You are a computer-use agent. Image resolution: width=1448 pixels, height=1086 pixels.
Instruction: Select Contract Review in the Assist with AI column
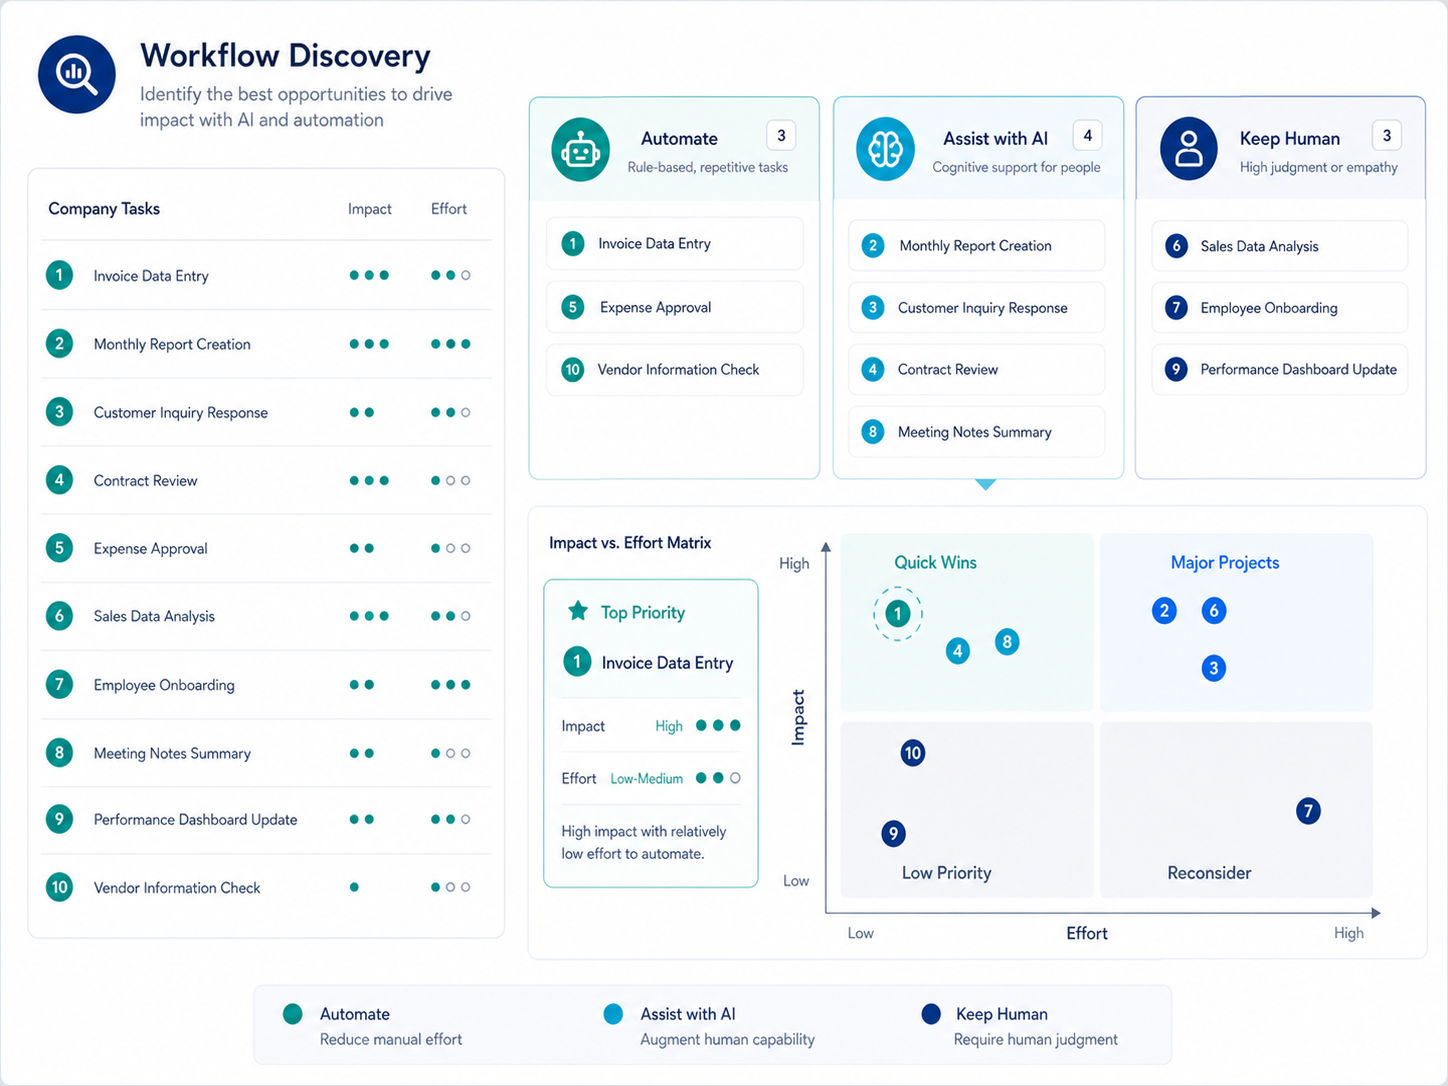pyautogui.click(x=977, y=370)
